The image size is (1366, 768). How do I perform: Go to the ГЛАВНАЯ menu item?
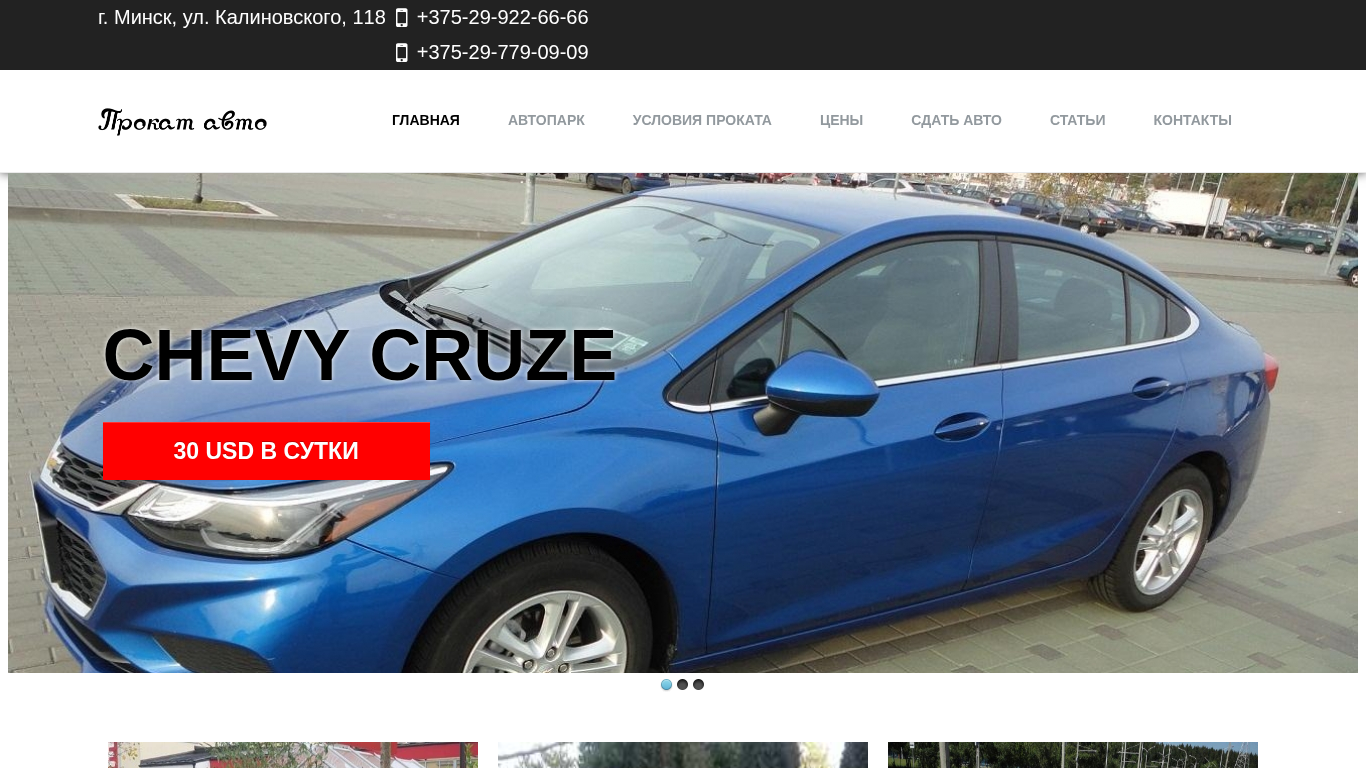pos(426,120)
